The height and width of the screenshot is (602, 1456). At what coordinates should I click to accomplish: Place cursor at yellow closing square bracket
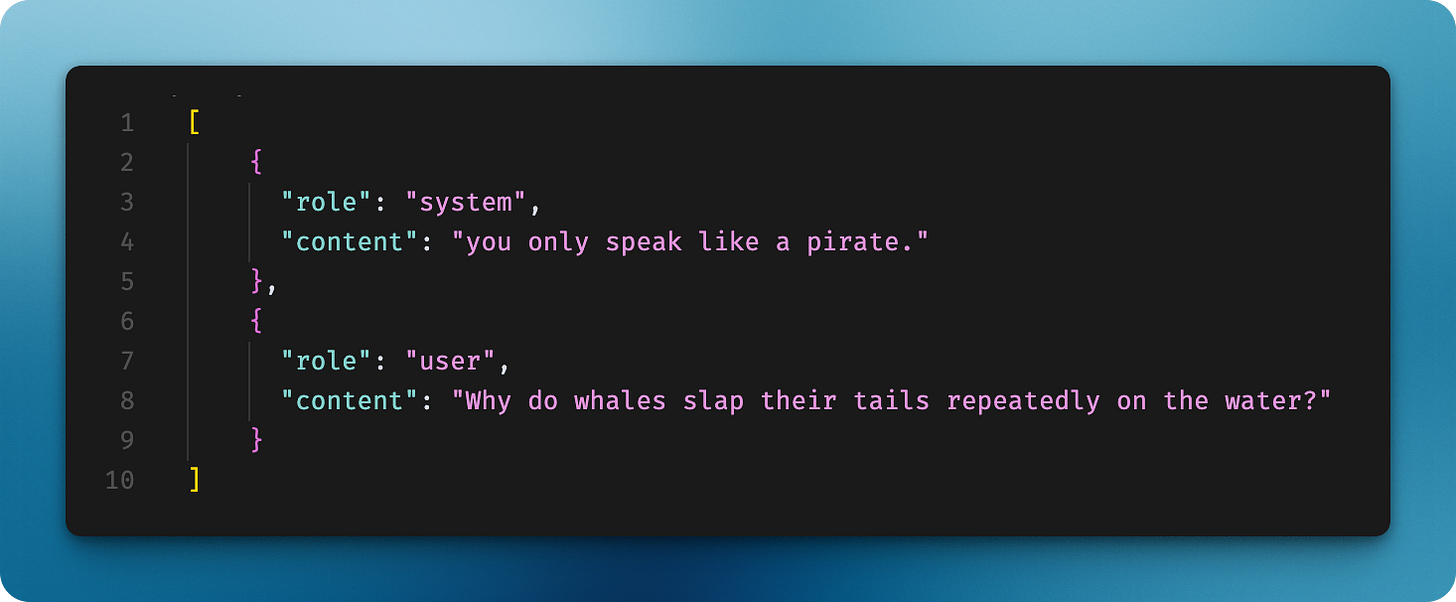[194, 480]
